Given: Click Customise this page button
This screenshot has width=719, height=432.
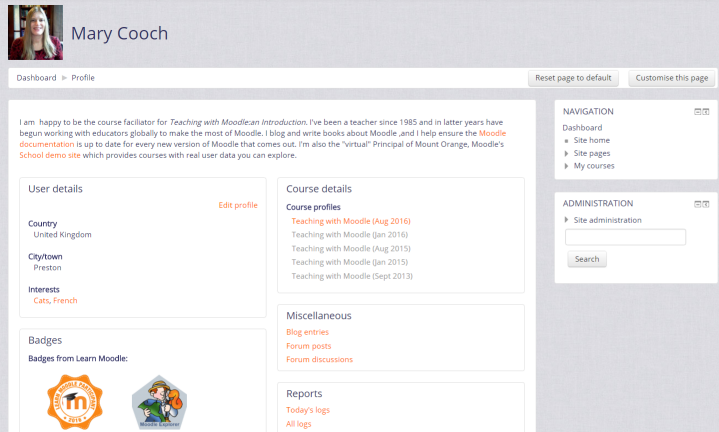Looking at the screenshot, I should click(672, 78).
